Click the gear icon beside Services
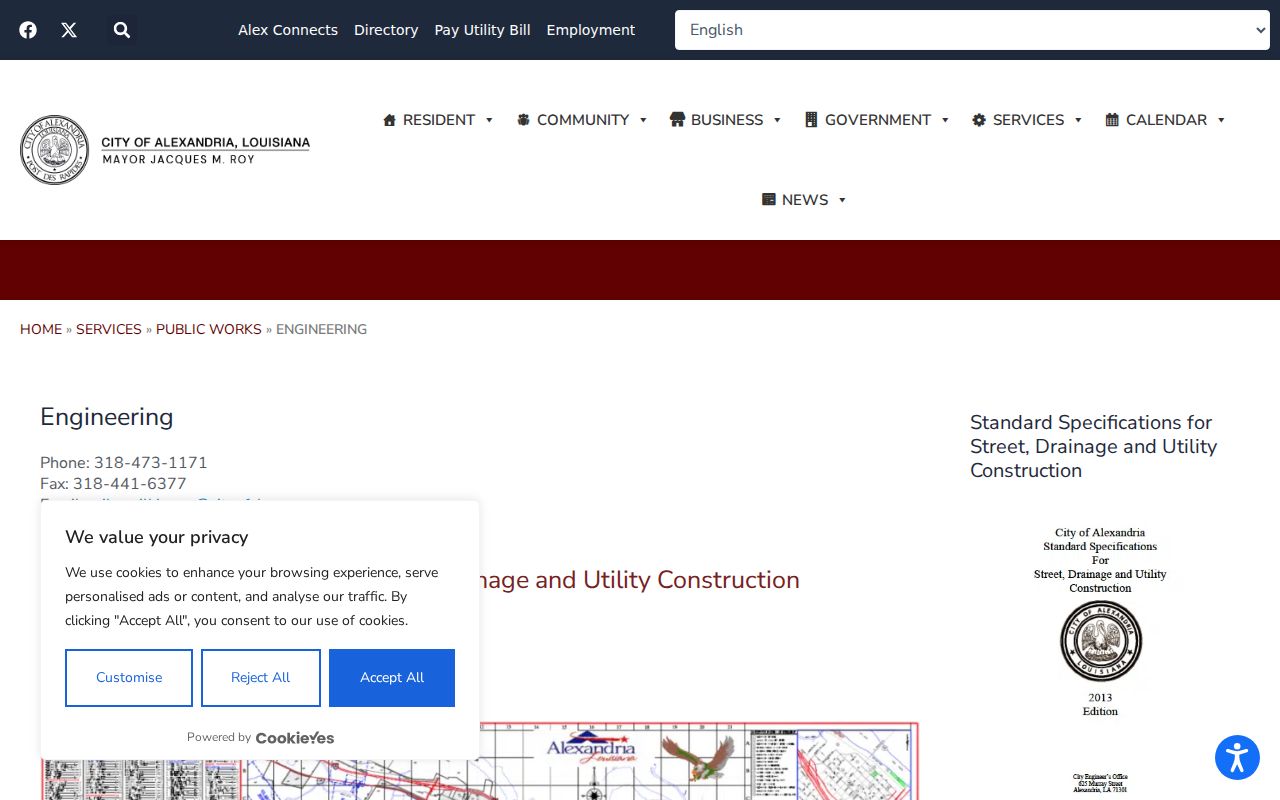The height and width of the screenshot is (800, 1280). [979, 120]
